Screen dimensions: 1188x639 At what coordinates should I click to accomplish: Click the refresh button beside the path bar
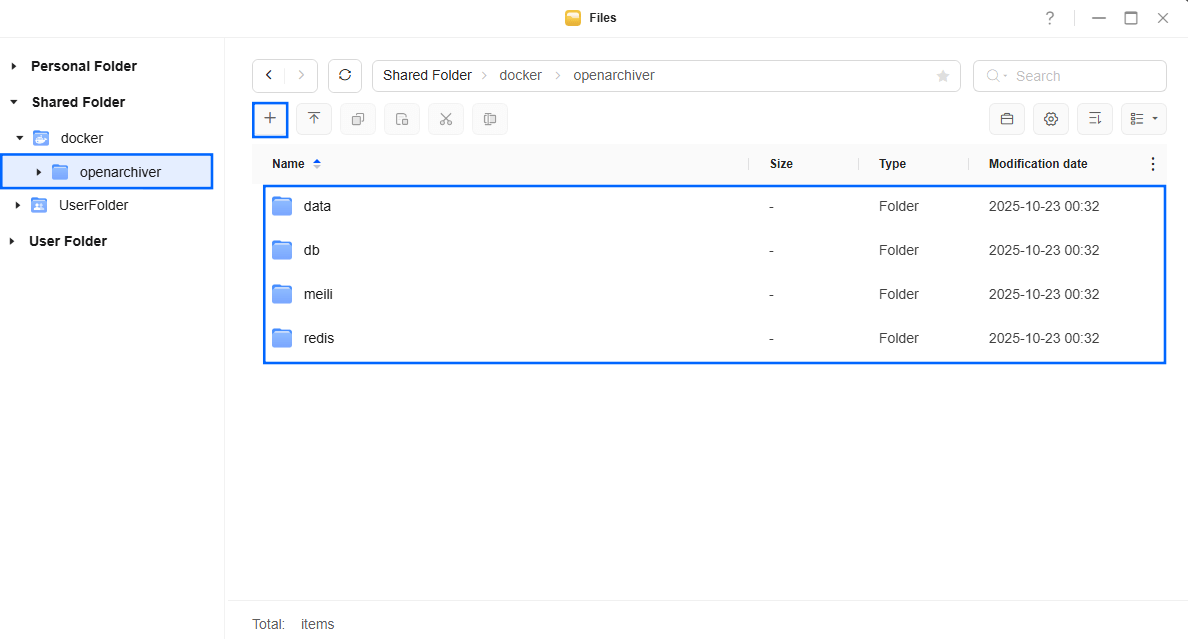point(345,76)
